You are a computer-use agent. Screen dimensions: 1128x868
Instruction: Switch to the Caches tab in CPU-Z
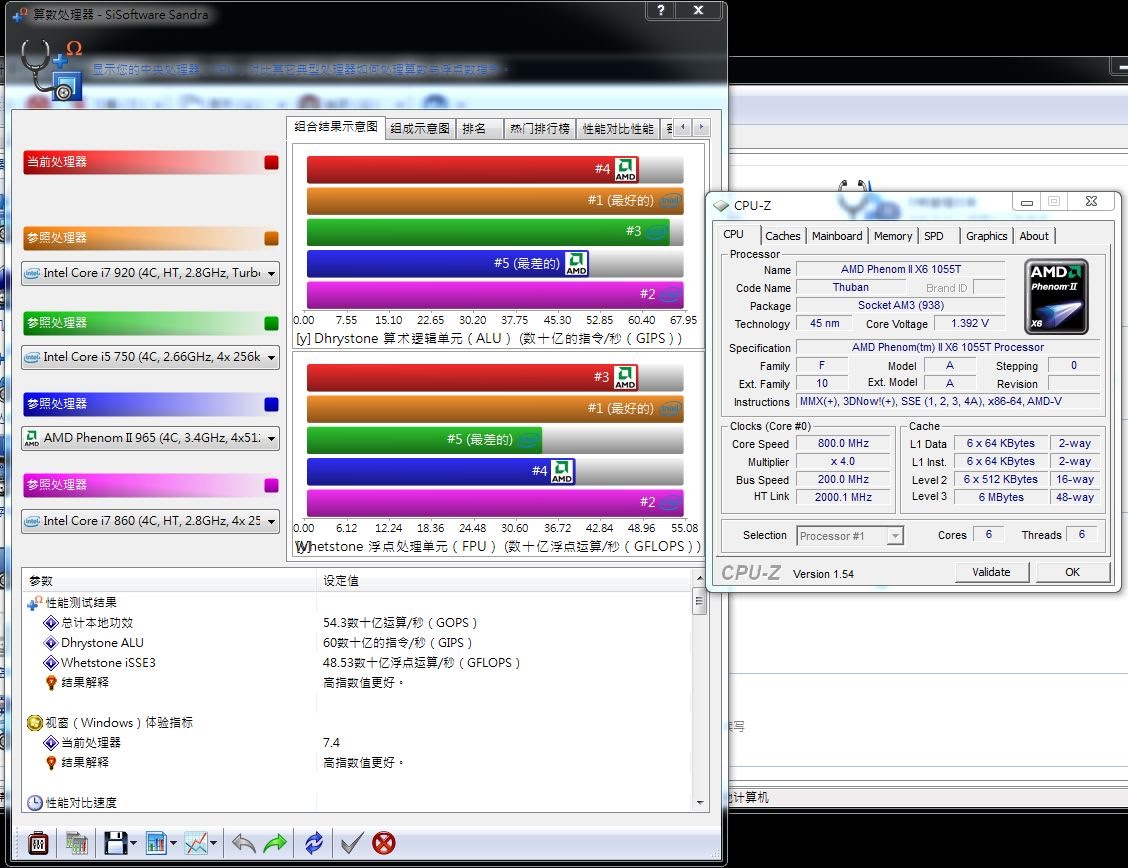(x=783, y=236)
